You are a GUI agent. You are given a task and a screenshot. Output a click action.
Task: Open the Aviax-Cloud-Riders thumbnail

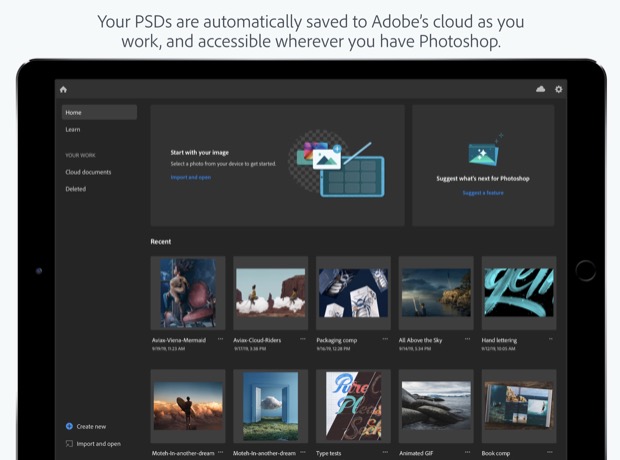click(x=270, y=293)
